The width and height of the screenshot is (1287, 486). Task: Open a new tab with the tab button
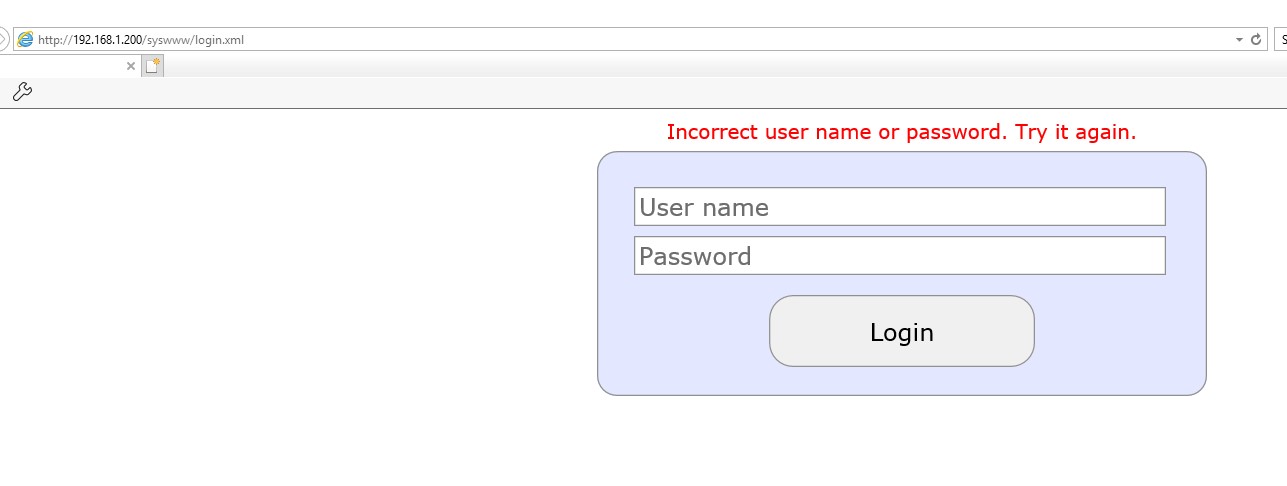click(152, 66)
